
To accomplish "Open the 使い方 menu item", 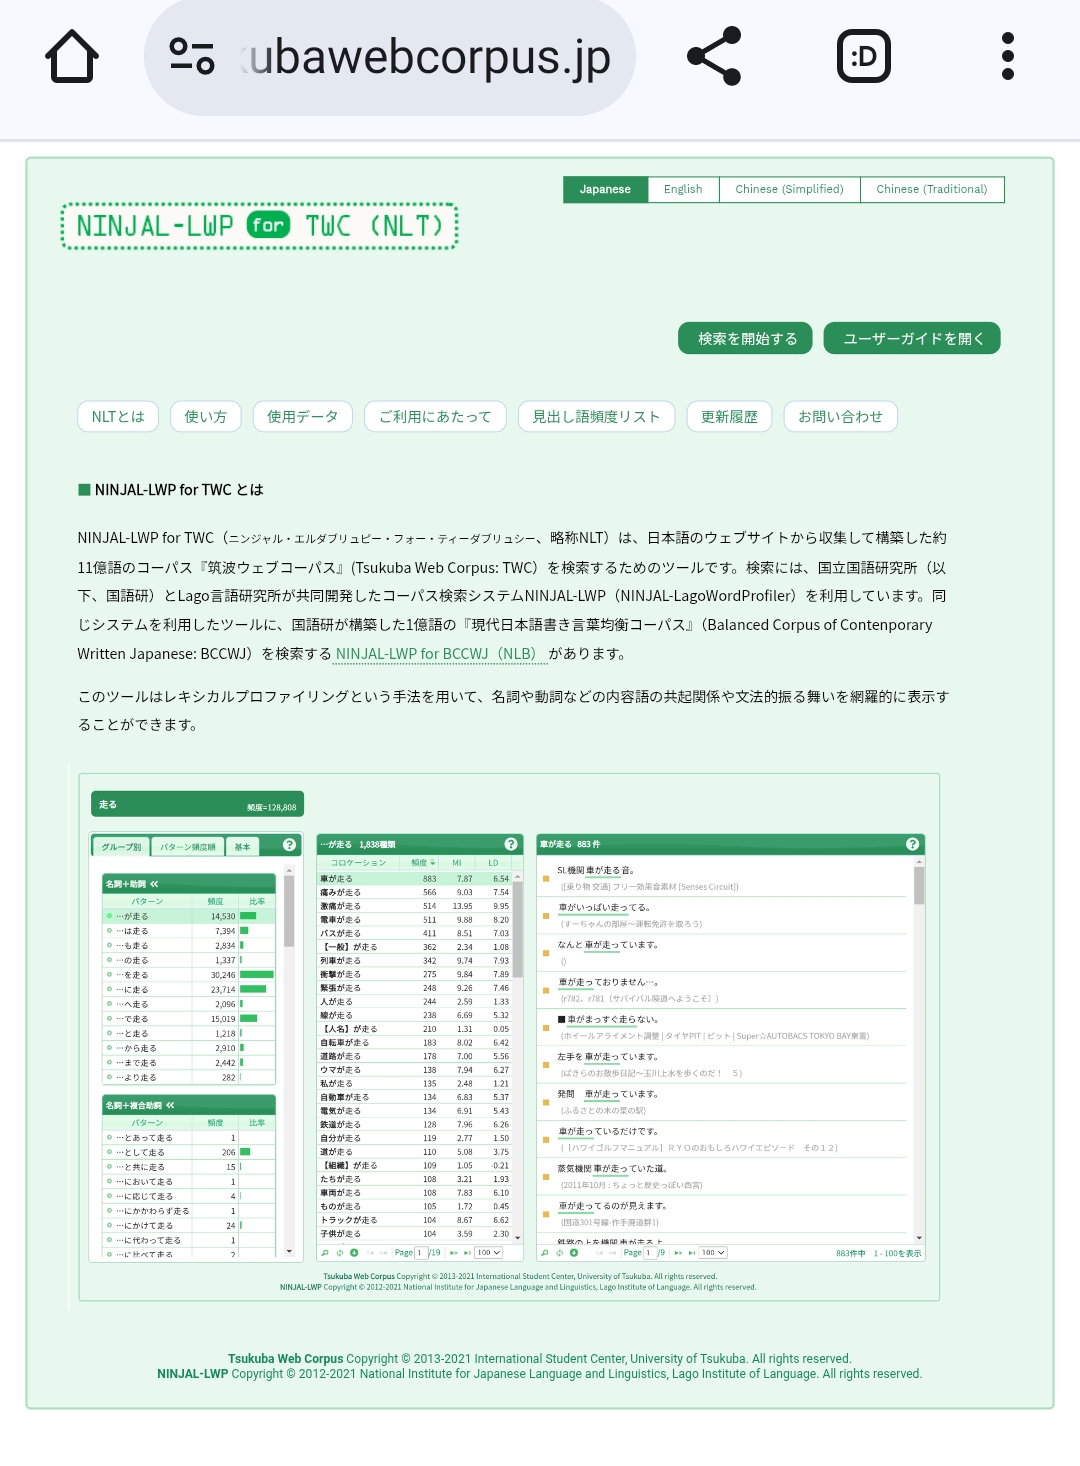I will point(205,416).
